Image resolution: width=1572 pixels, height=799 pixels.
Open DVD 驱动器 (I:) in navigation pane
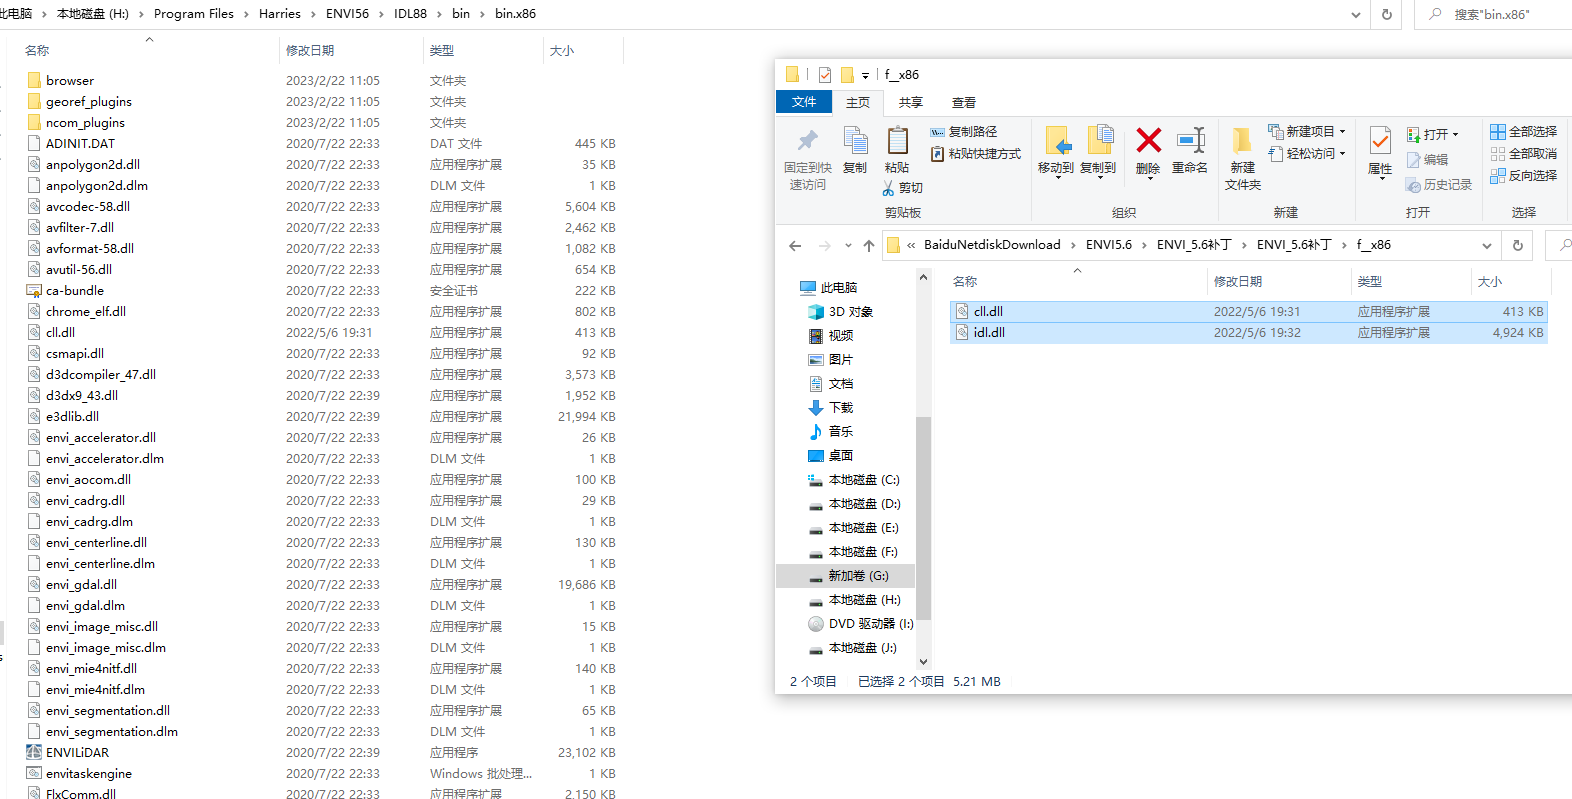coord(860,624)
